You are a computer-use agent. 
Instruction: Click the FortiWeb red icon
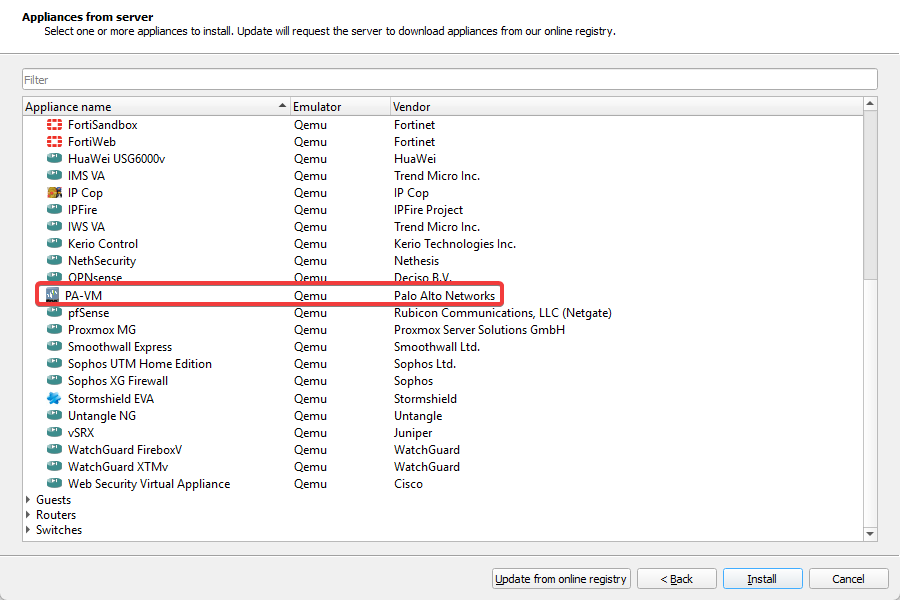(x=55, y=142)
